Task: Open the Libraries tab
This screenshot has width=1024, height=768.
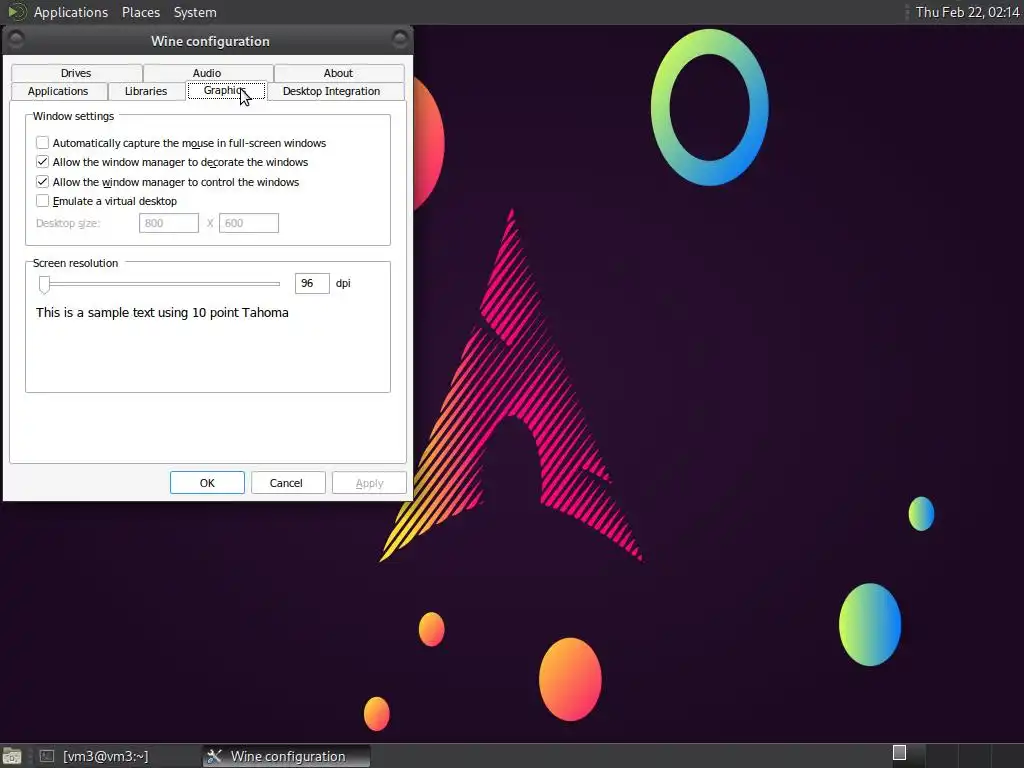Action: tap(146, 91)
